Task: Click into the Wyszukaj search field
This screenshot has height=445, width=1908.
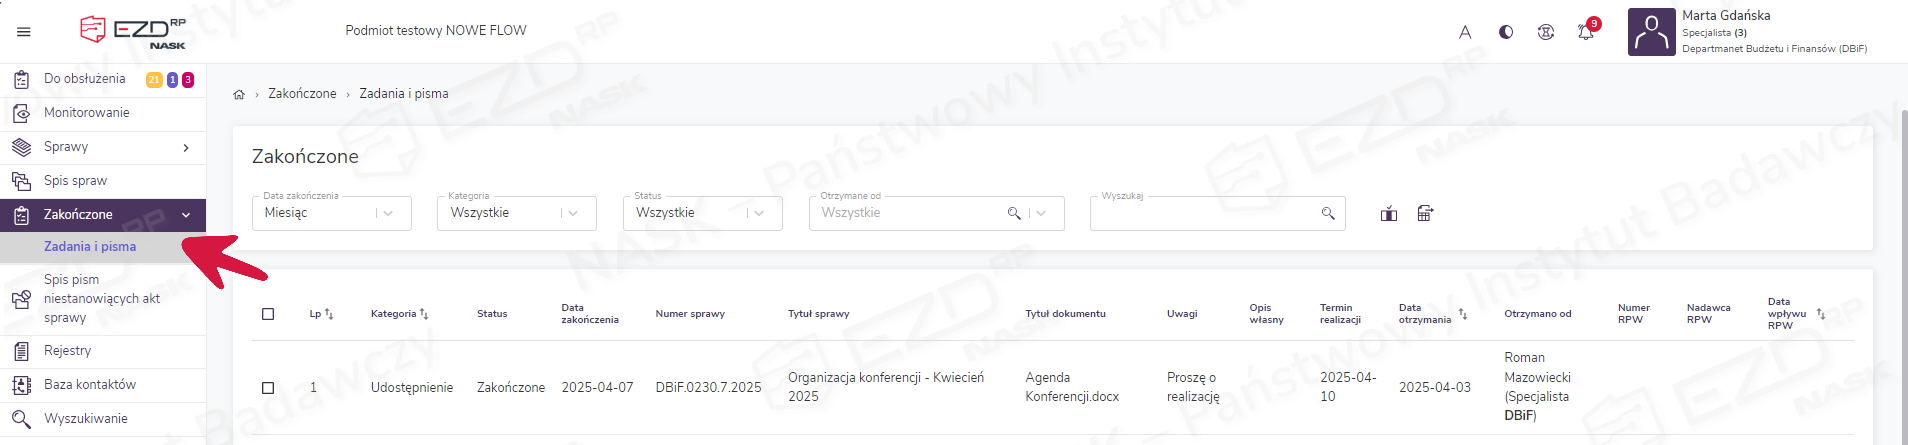Action: (1205, 213)
